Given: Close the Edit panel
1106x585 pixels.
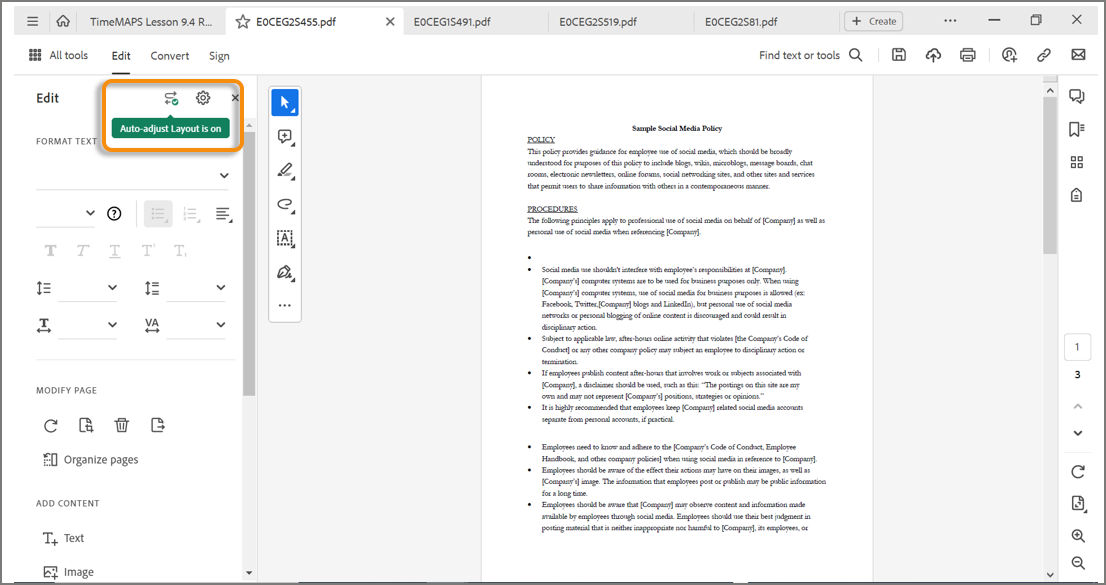Looking at the screenshot, I should [x=235, y=98].
